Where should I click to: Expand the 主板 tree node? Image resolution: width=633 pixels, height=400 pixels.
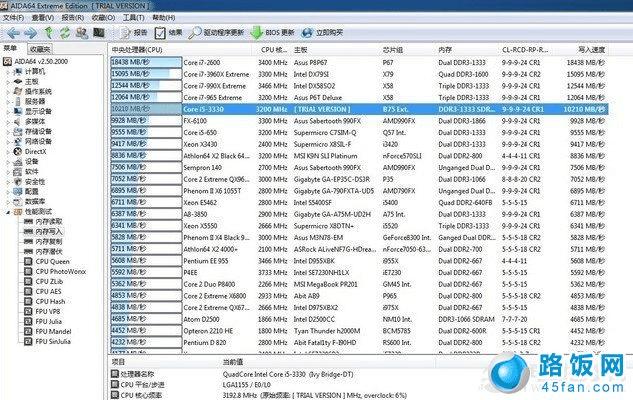pos(8,82)
